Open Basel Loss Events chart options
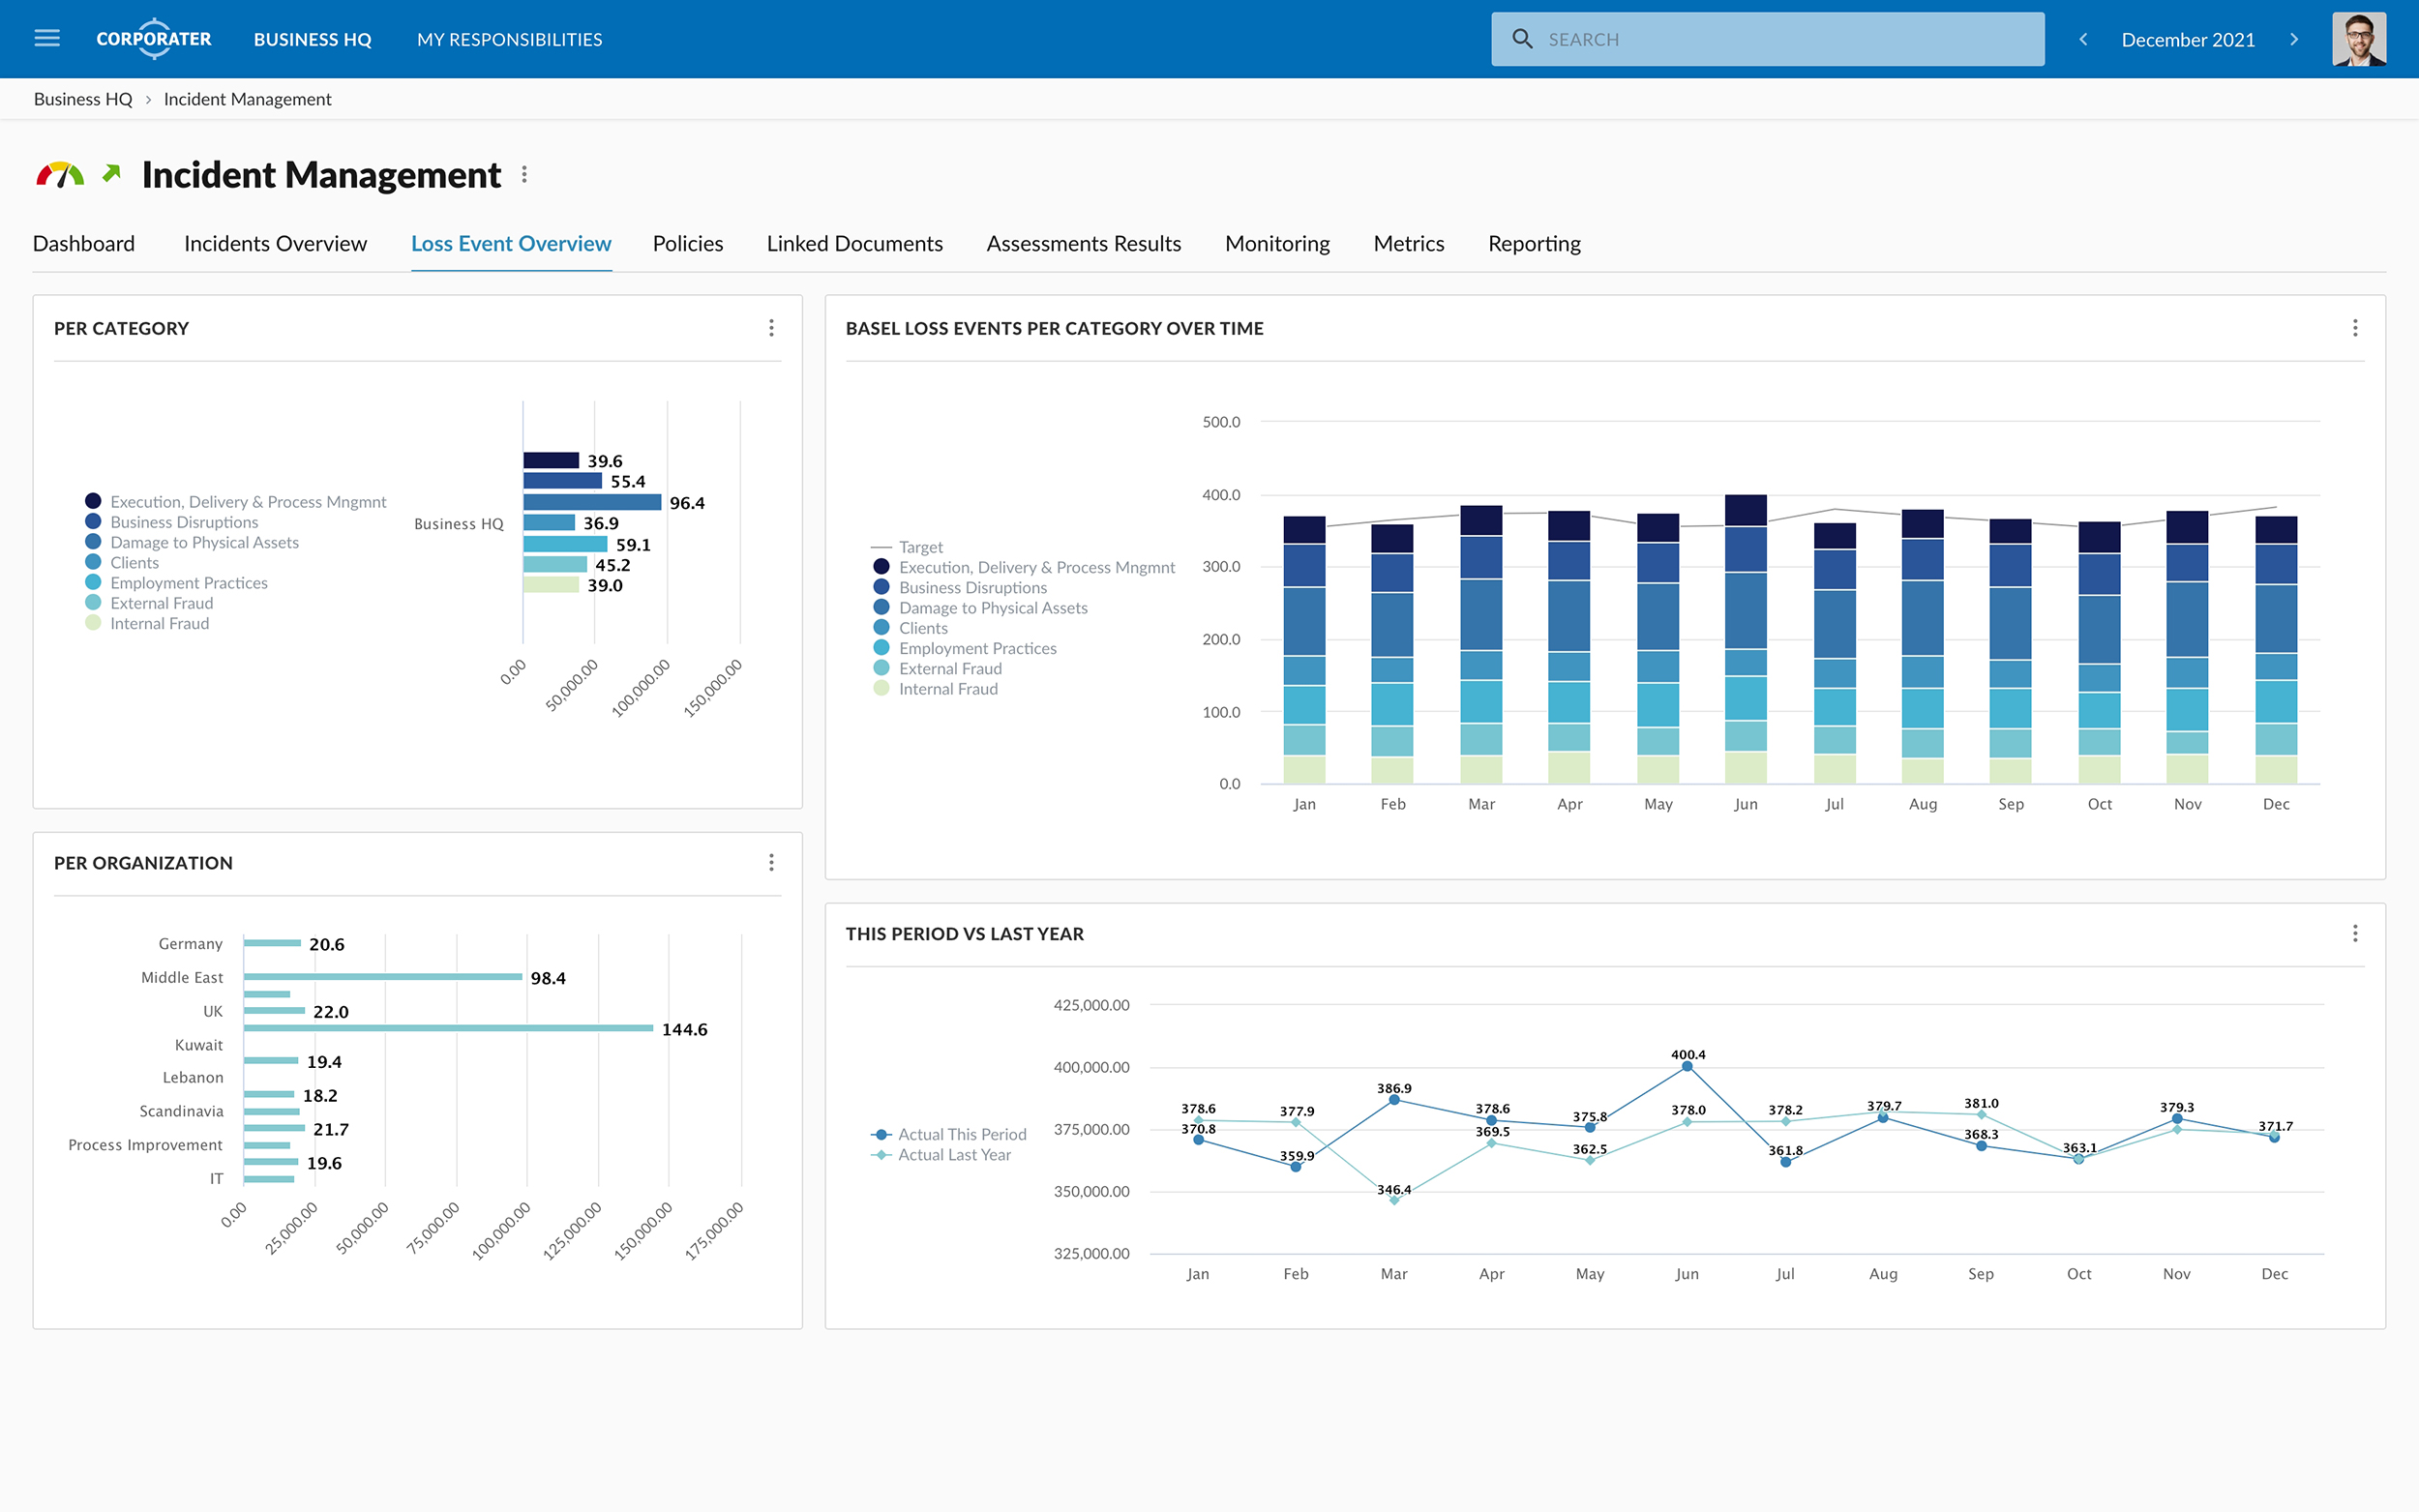This screenshot has width=2419, height=1512. [2354, 328]
